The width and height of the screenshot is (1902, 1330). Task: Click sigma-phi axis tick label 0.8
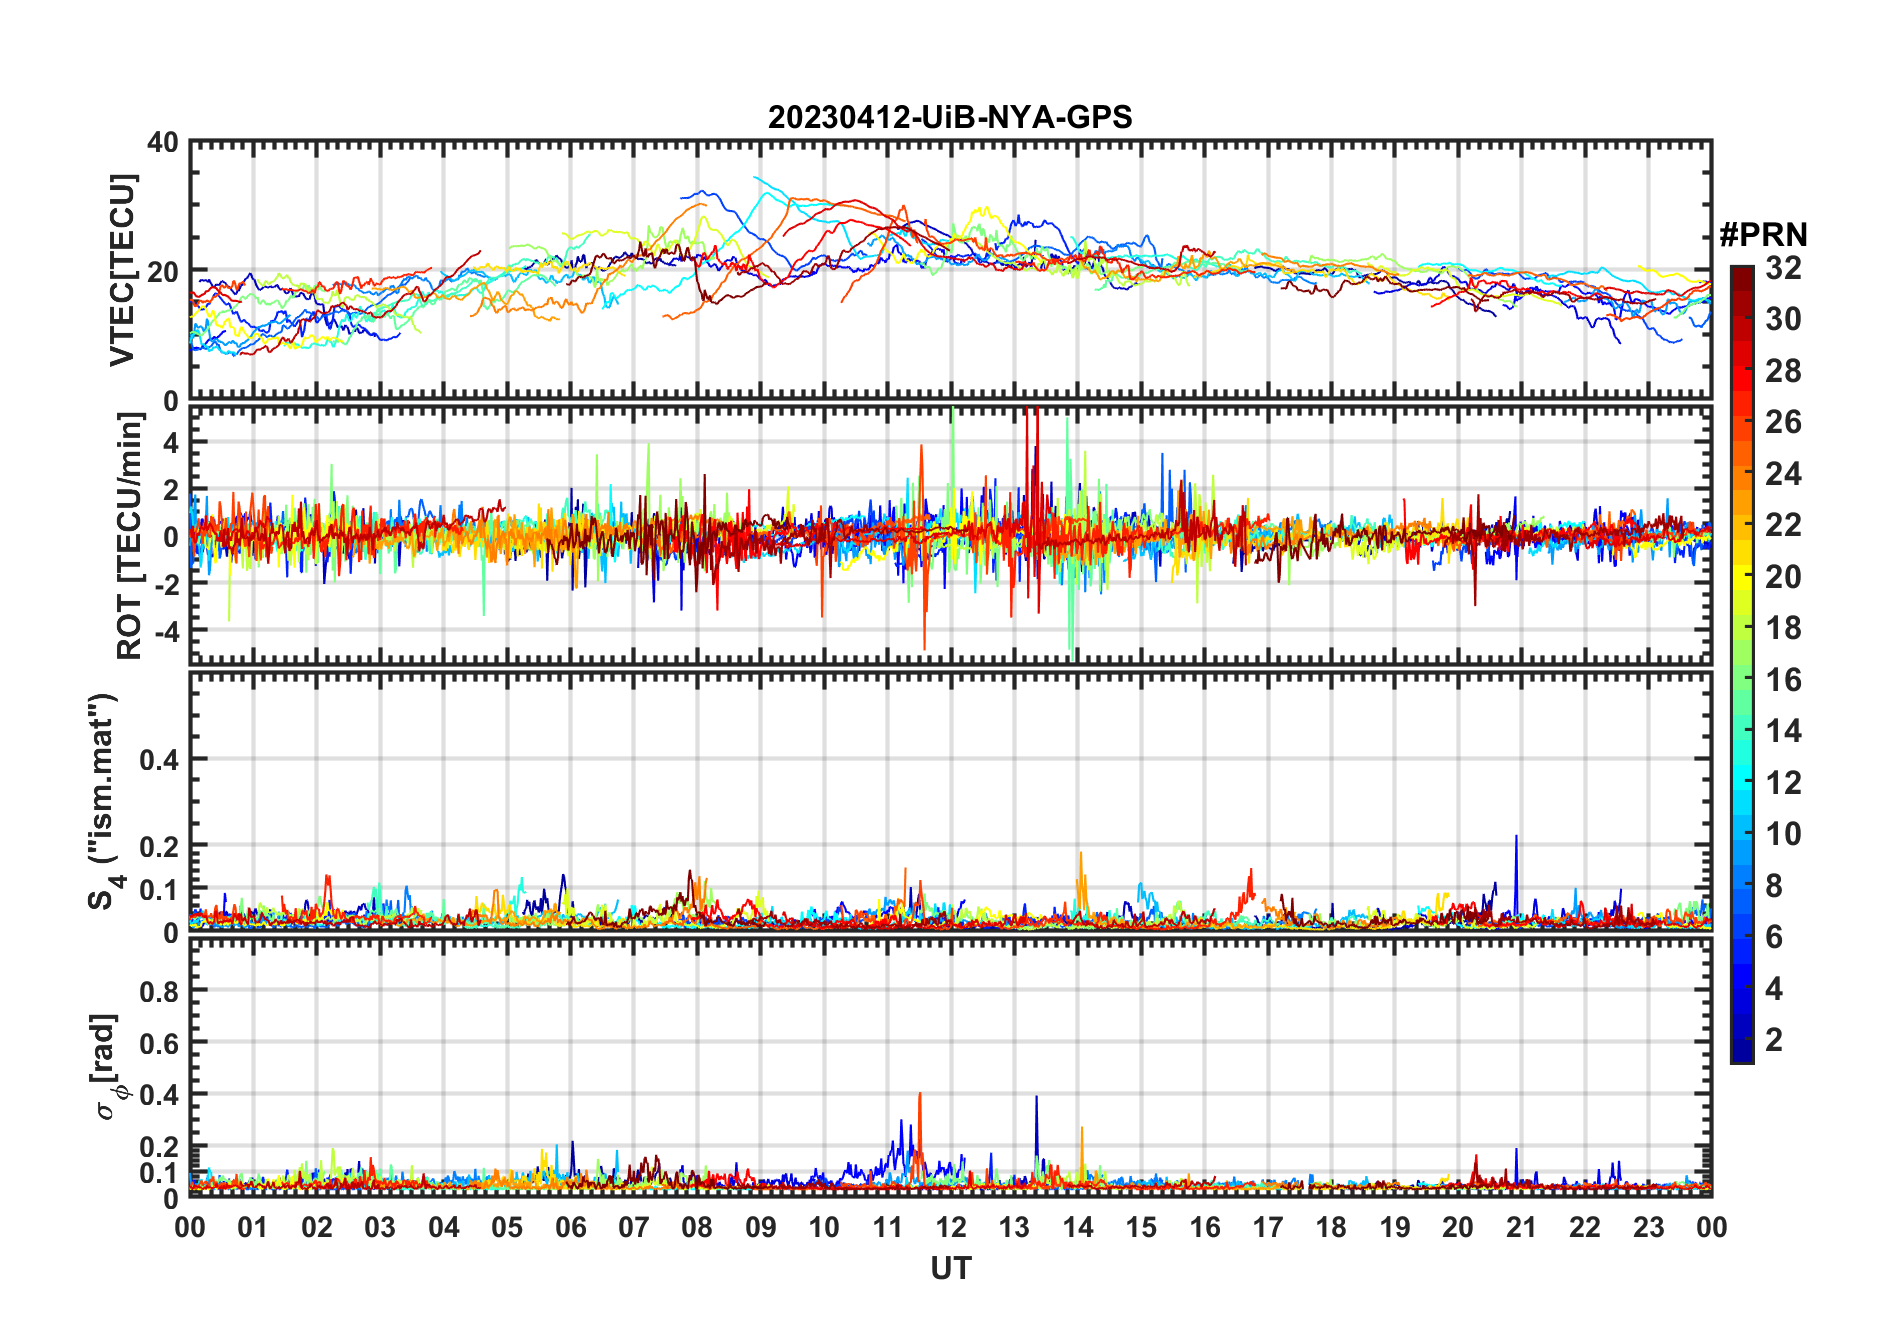click(159, 992)
